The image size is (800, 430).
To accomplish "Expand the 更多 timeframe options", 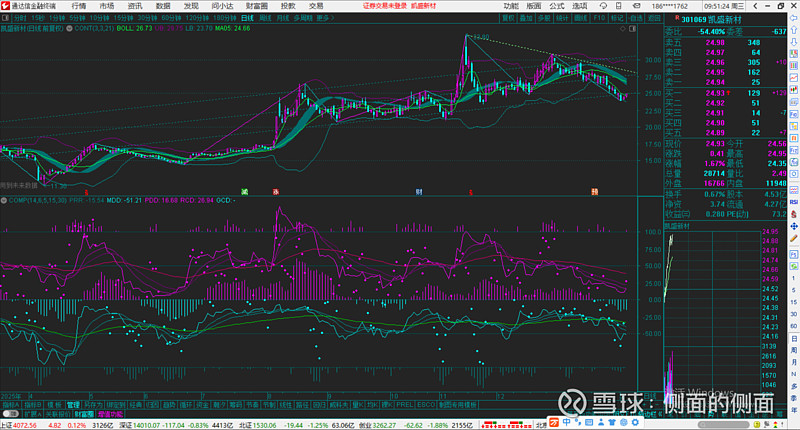I will [326, 18].
